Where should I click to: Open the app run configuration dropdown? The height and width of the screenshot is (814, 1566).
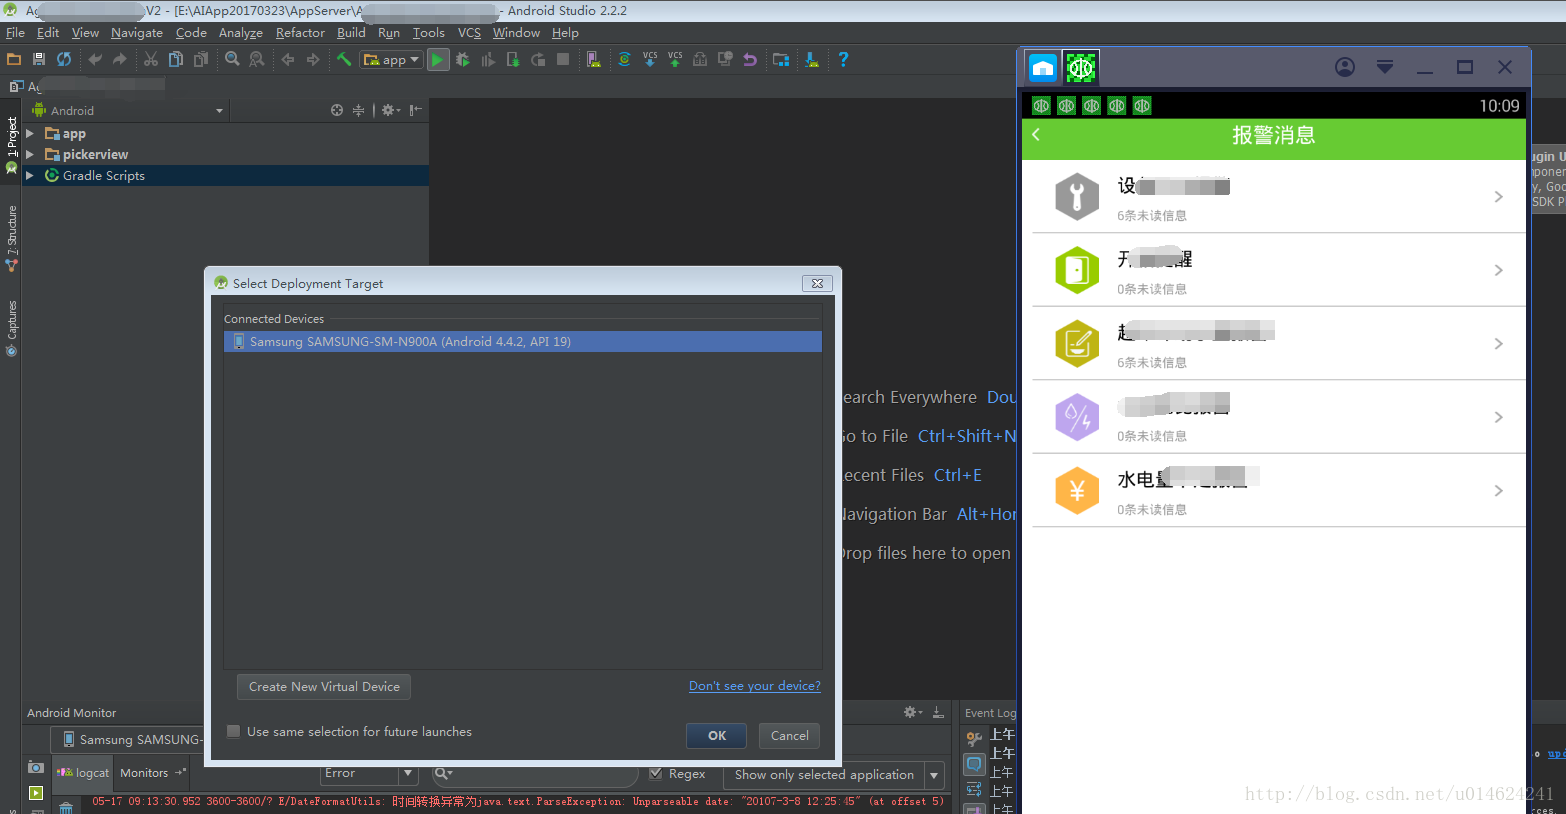(x=391, y=60)
